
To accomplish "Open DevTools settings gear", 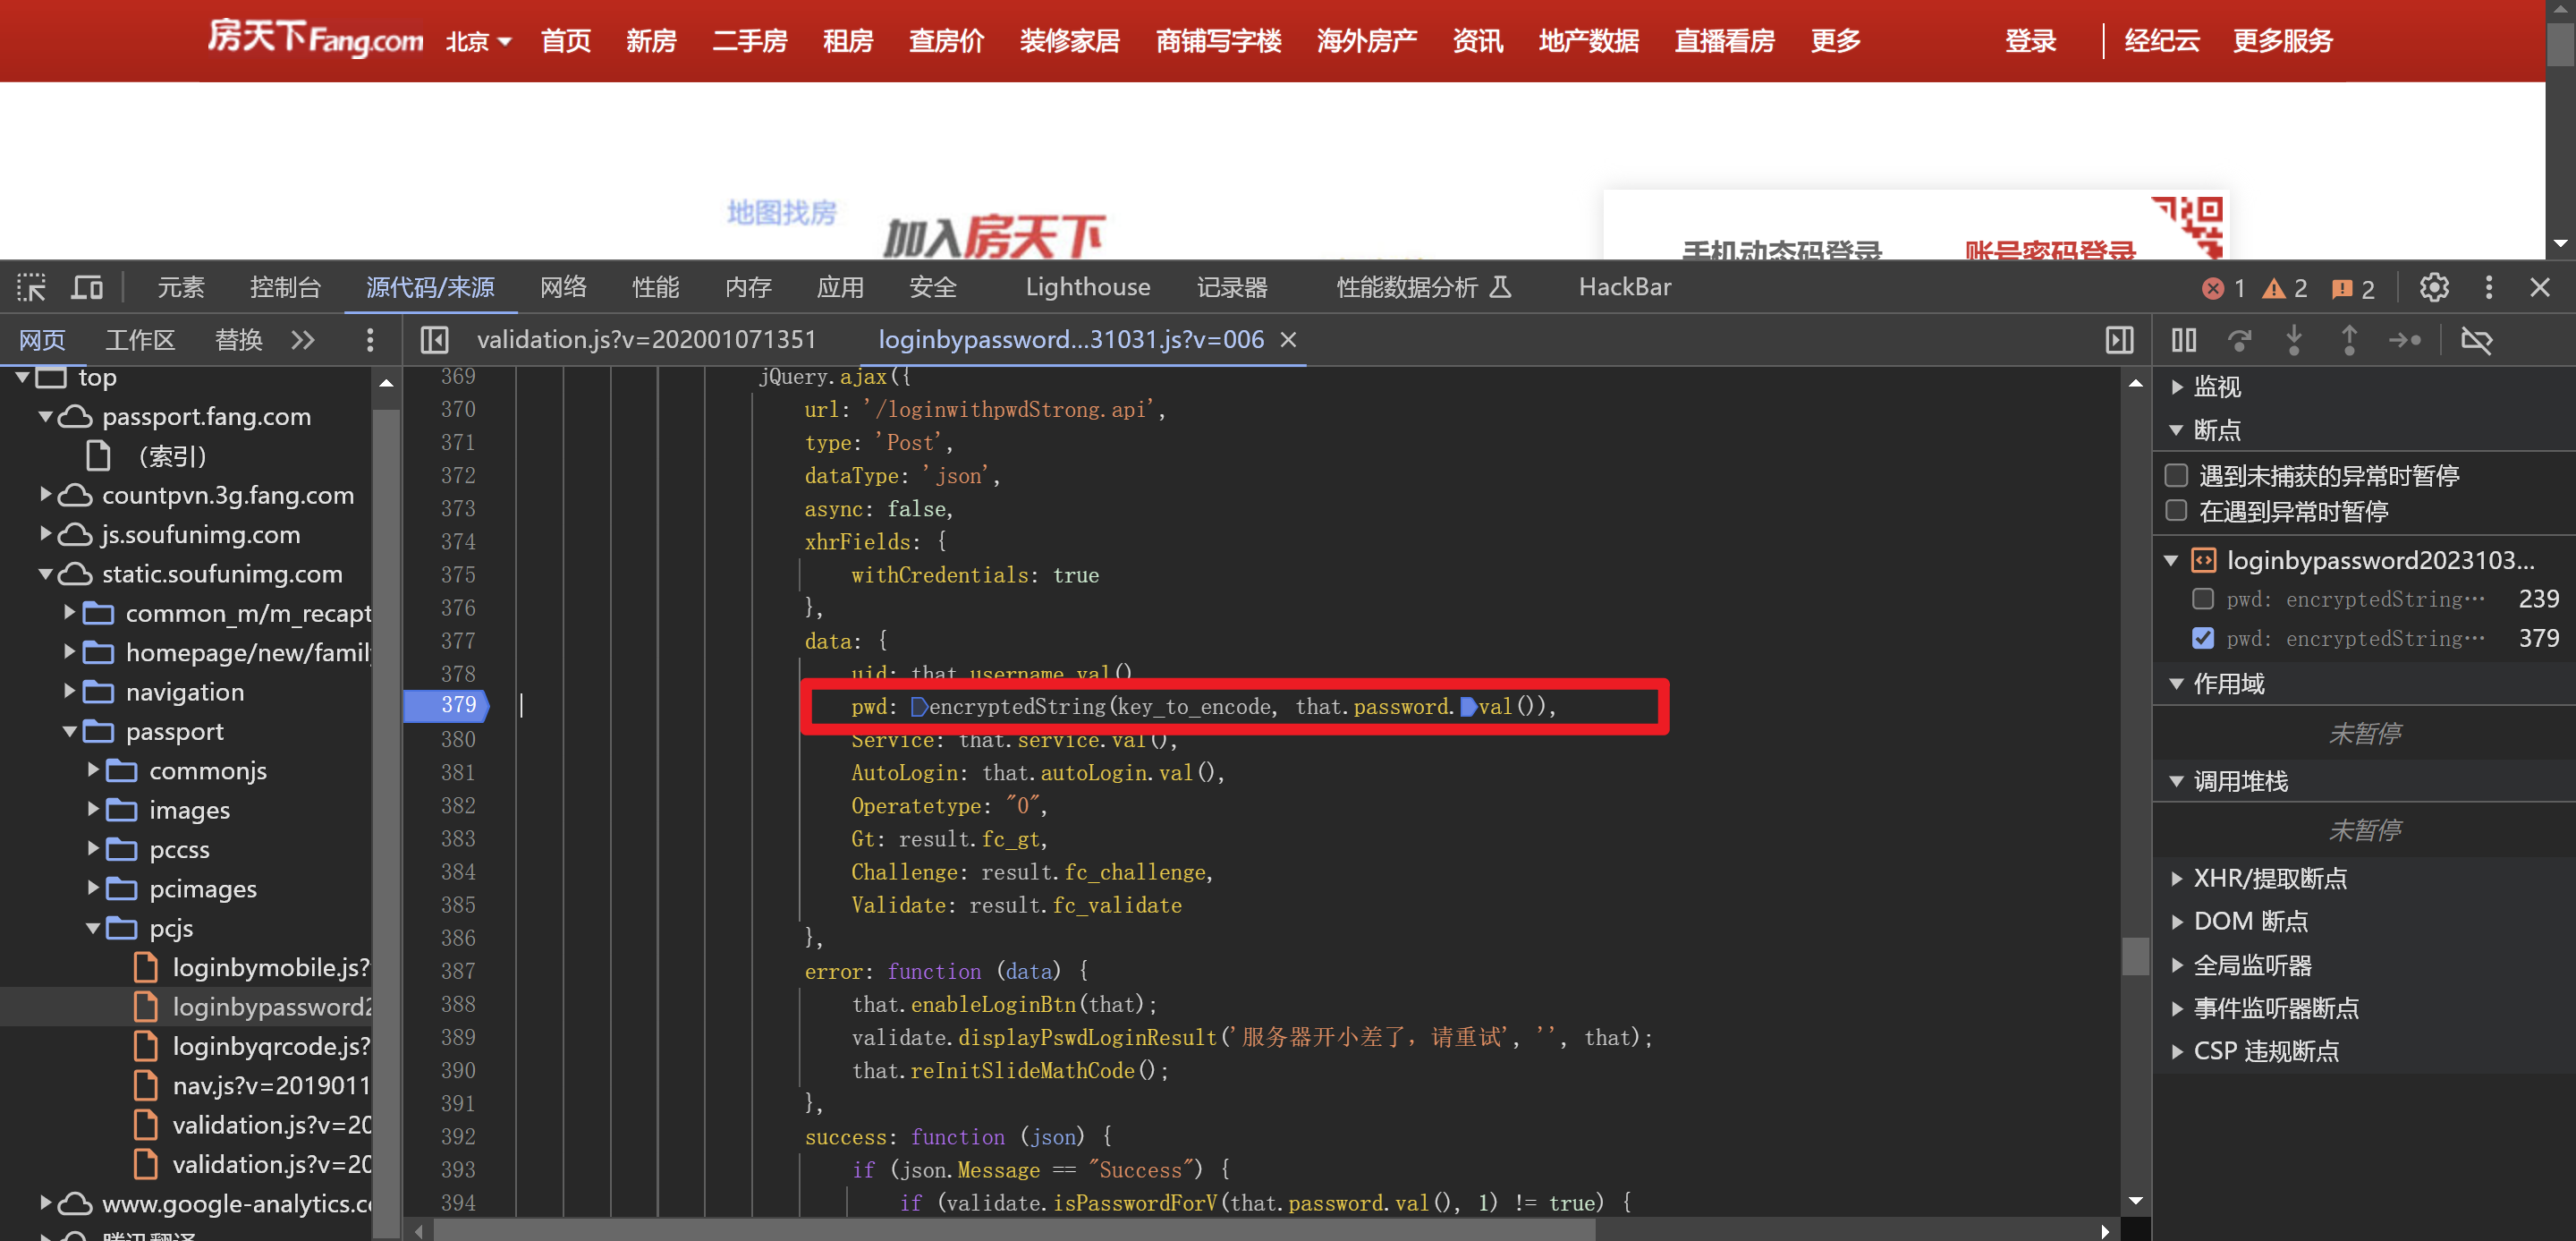I will pyautogui.click(x=2434, y=287).
